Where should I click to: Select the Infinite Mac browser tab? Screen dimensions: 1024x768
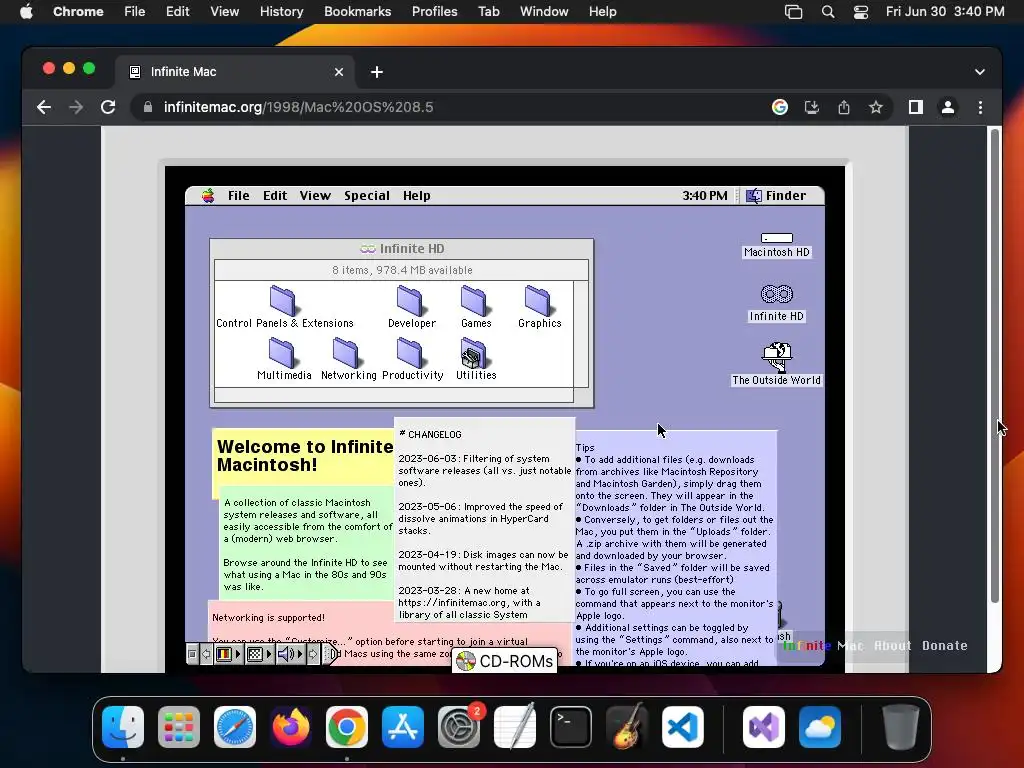point(235,72)
